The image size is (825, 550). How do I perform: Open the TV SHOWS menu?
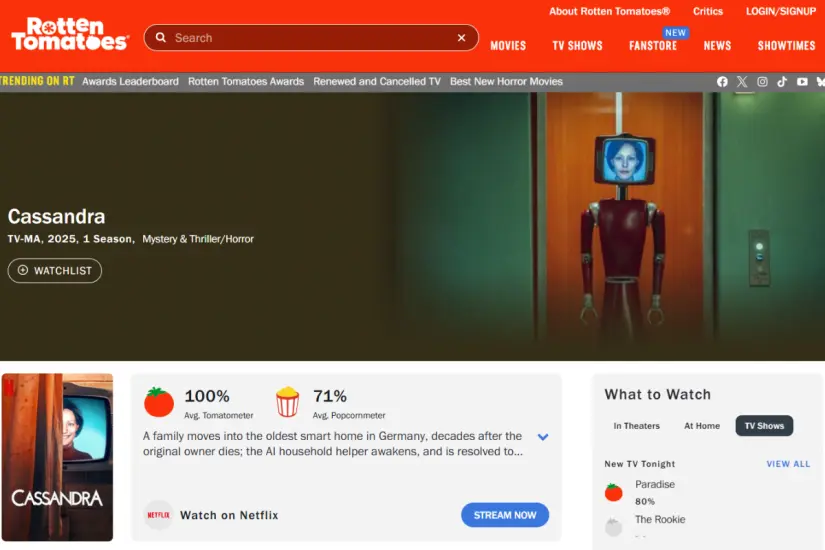577,46
